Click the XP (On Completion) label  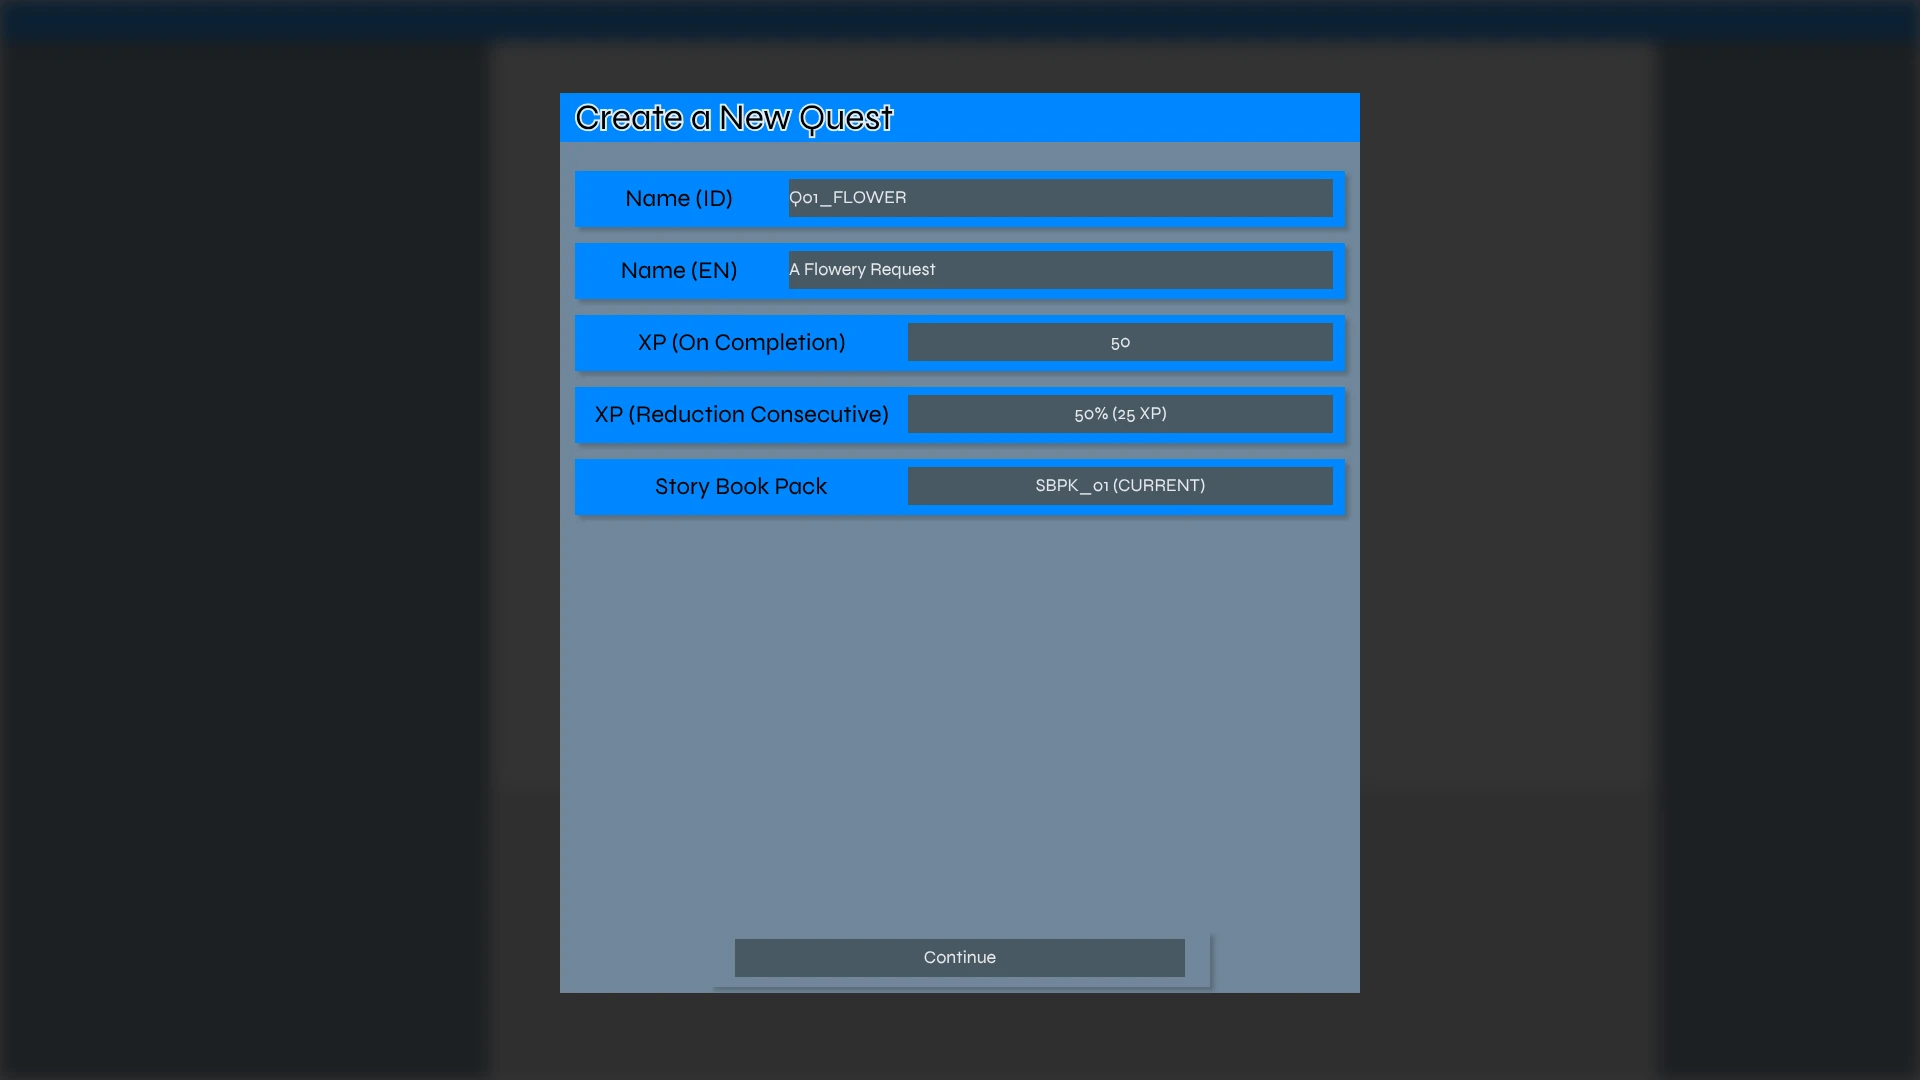[740, 342]
